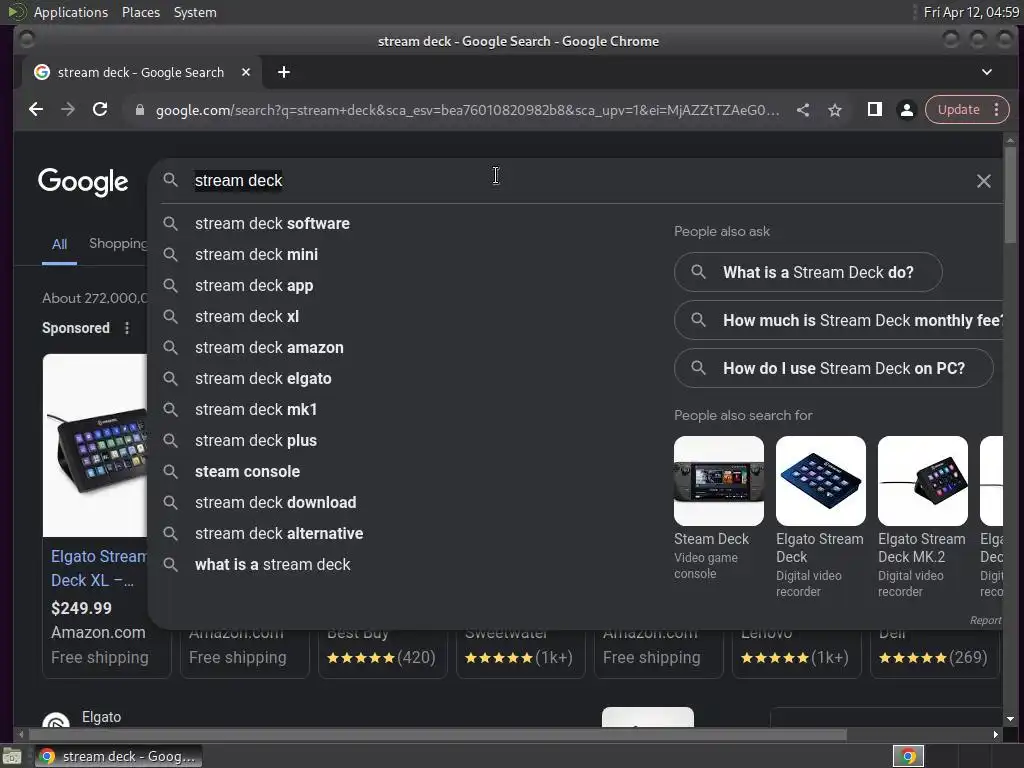
Task: Choose suggestion stream deck alternative
Action: click(x=279, y=534)
